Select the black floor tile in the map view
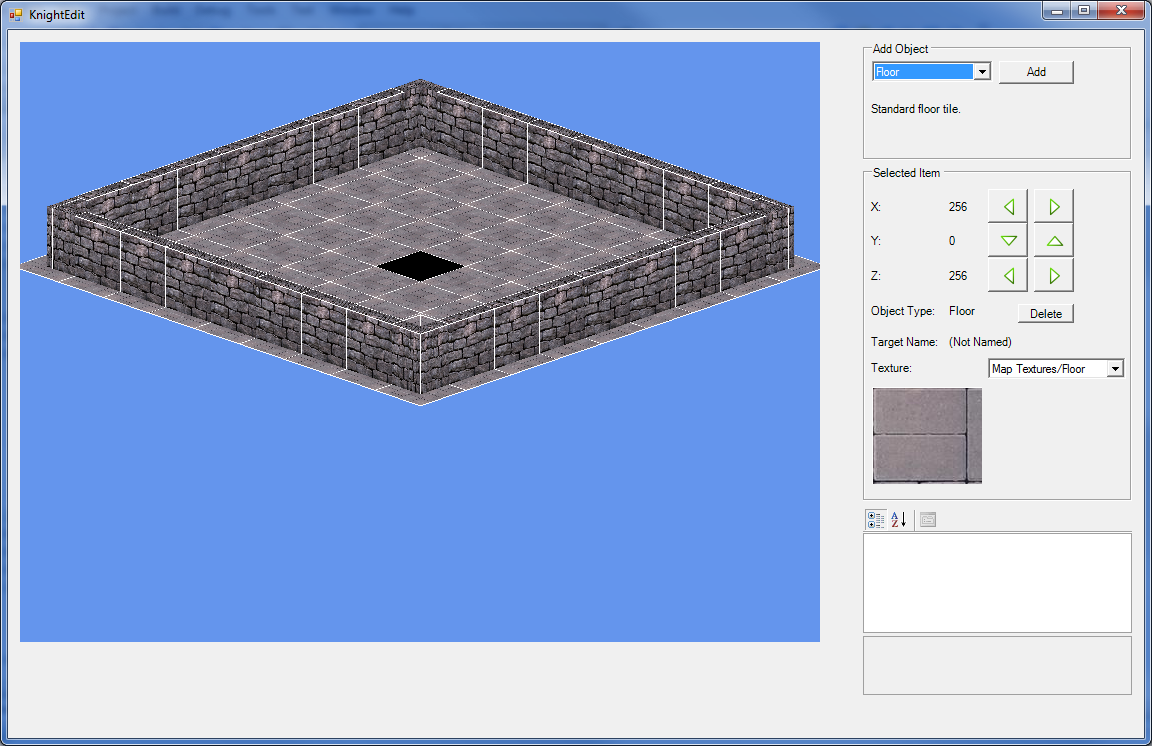Viewport: 1152px width, 746px height. tap(418, 267)
